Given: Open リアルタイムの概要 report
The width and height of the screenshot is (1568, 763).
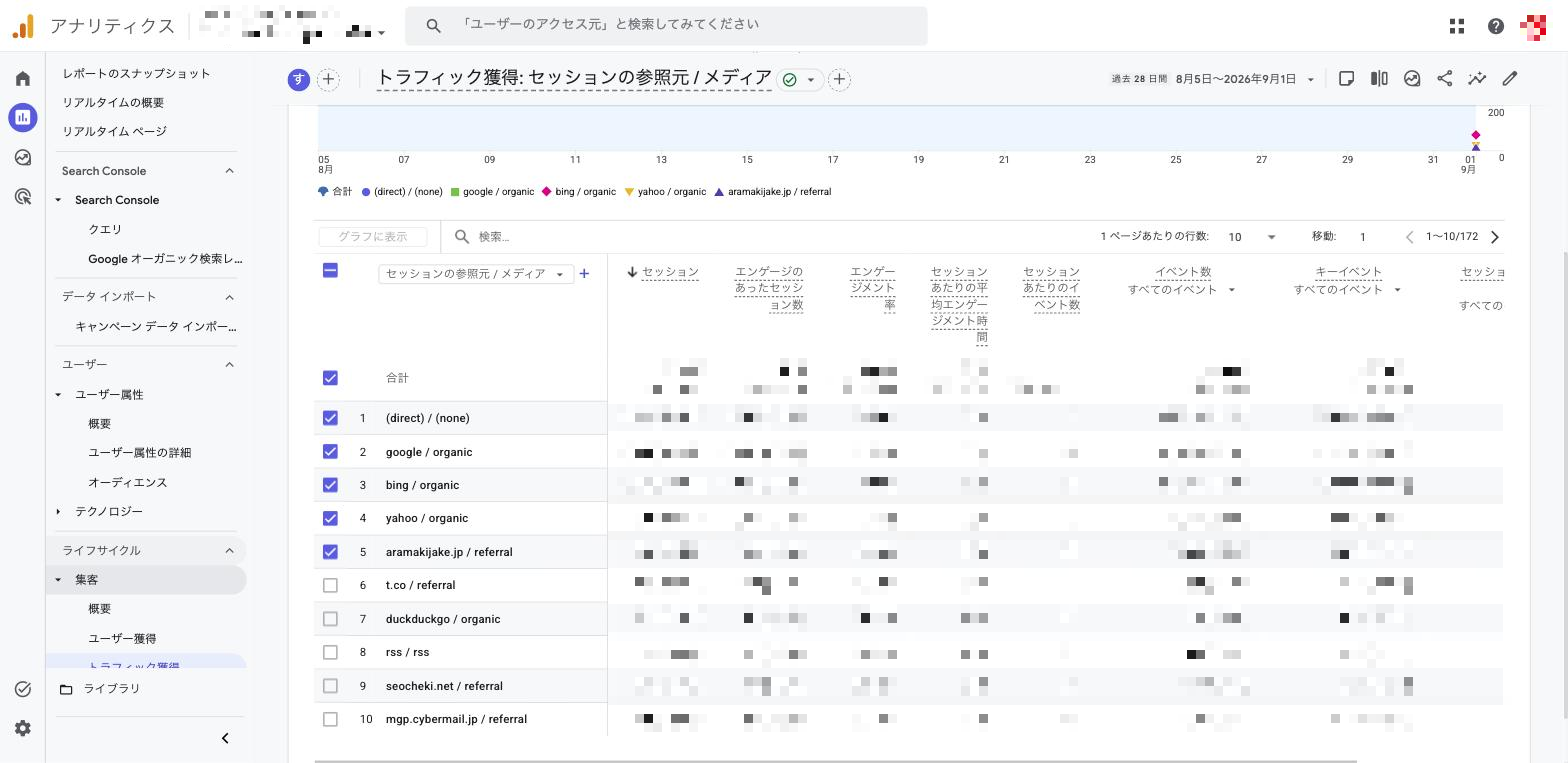Looking at the screenshot, I should point(113,103).
